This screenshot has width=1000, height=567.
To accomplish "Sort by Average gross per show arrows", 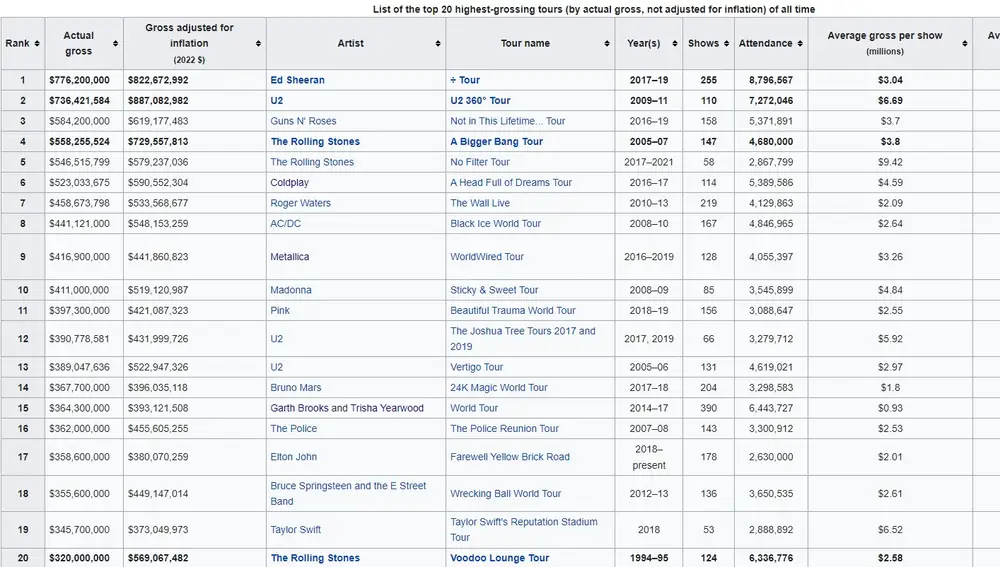I will pos(965,43).
